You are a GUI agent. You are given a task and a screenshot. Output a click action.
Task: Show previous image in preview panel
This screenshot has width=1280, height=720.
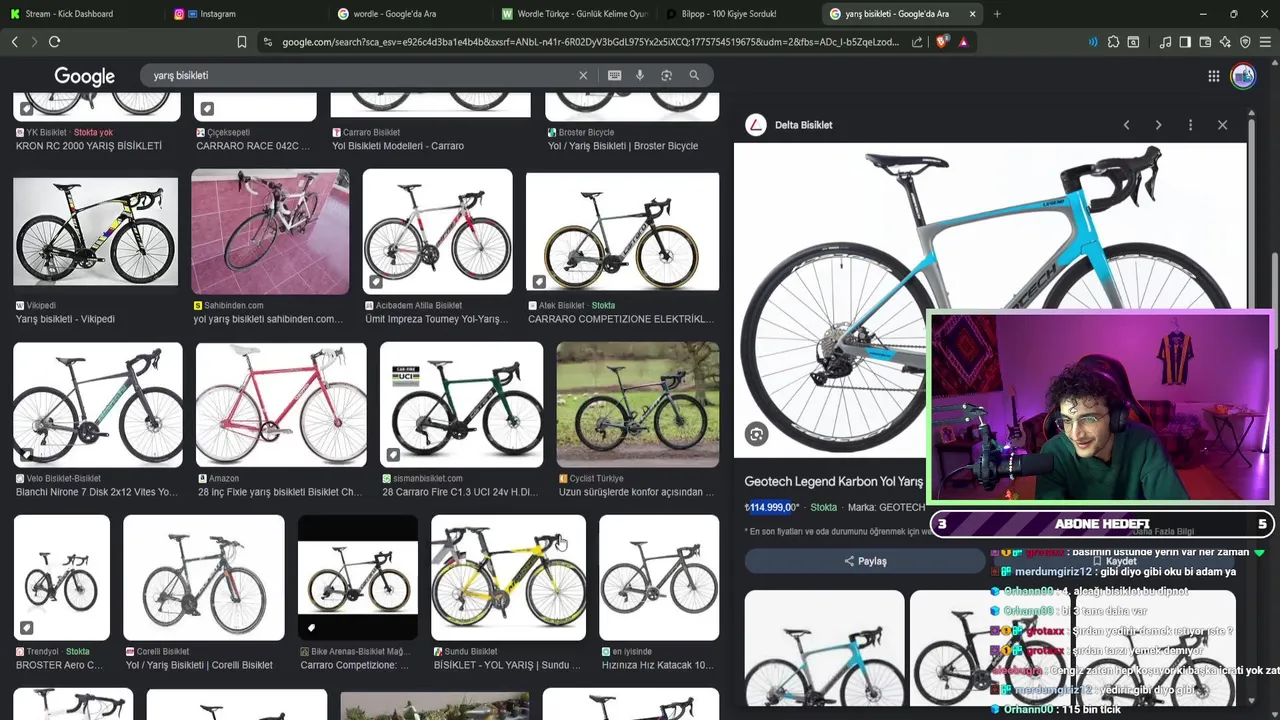pyautogui.click(x=1126, y=125)
